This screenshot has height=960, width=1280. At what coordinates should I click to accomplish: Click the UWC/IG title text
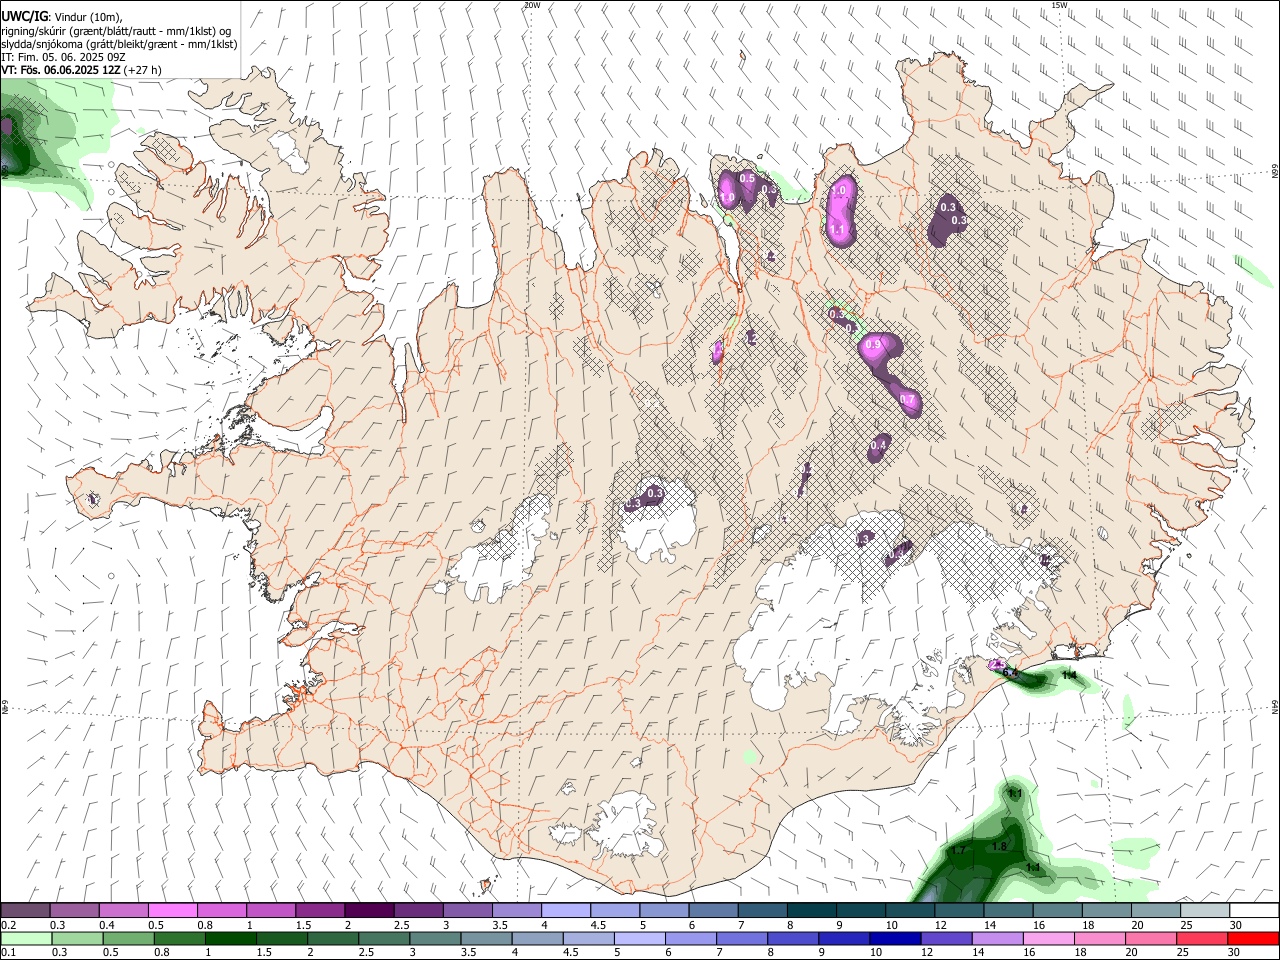pos(24,17)
